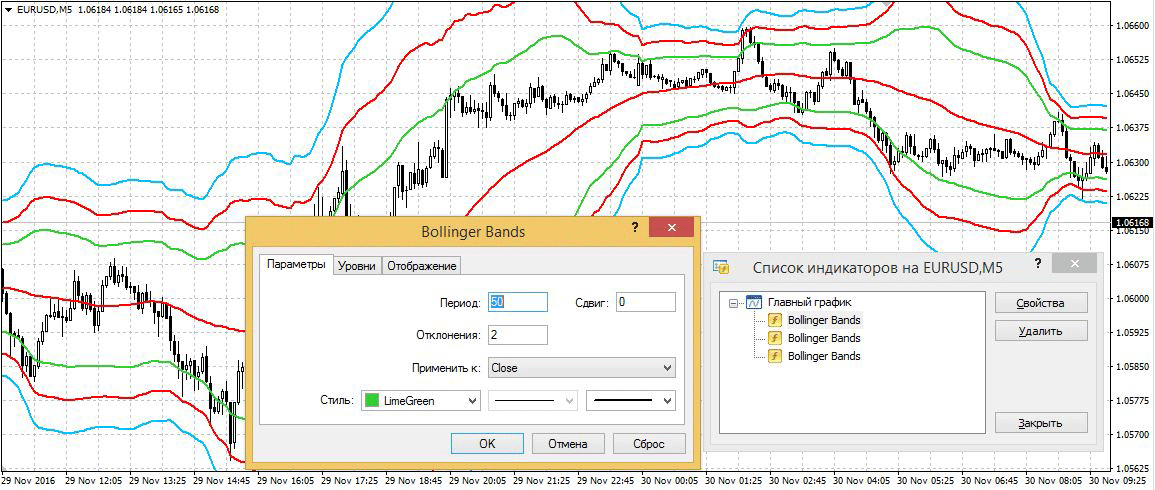Image resolution: width=1155 pixels, height=490 pixels.
Task: Click the third Bollinger Bands indicator icon
Action: pyautogui.click(x=774, y=356)
